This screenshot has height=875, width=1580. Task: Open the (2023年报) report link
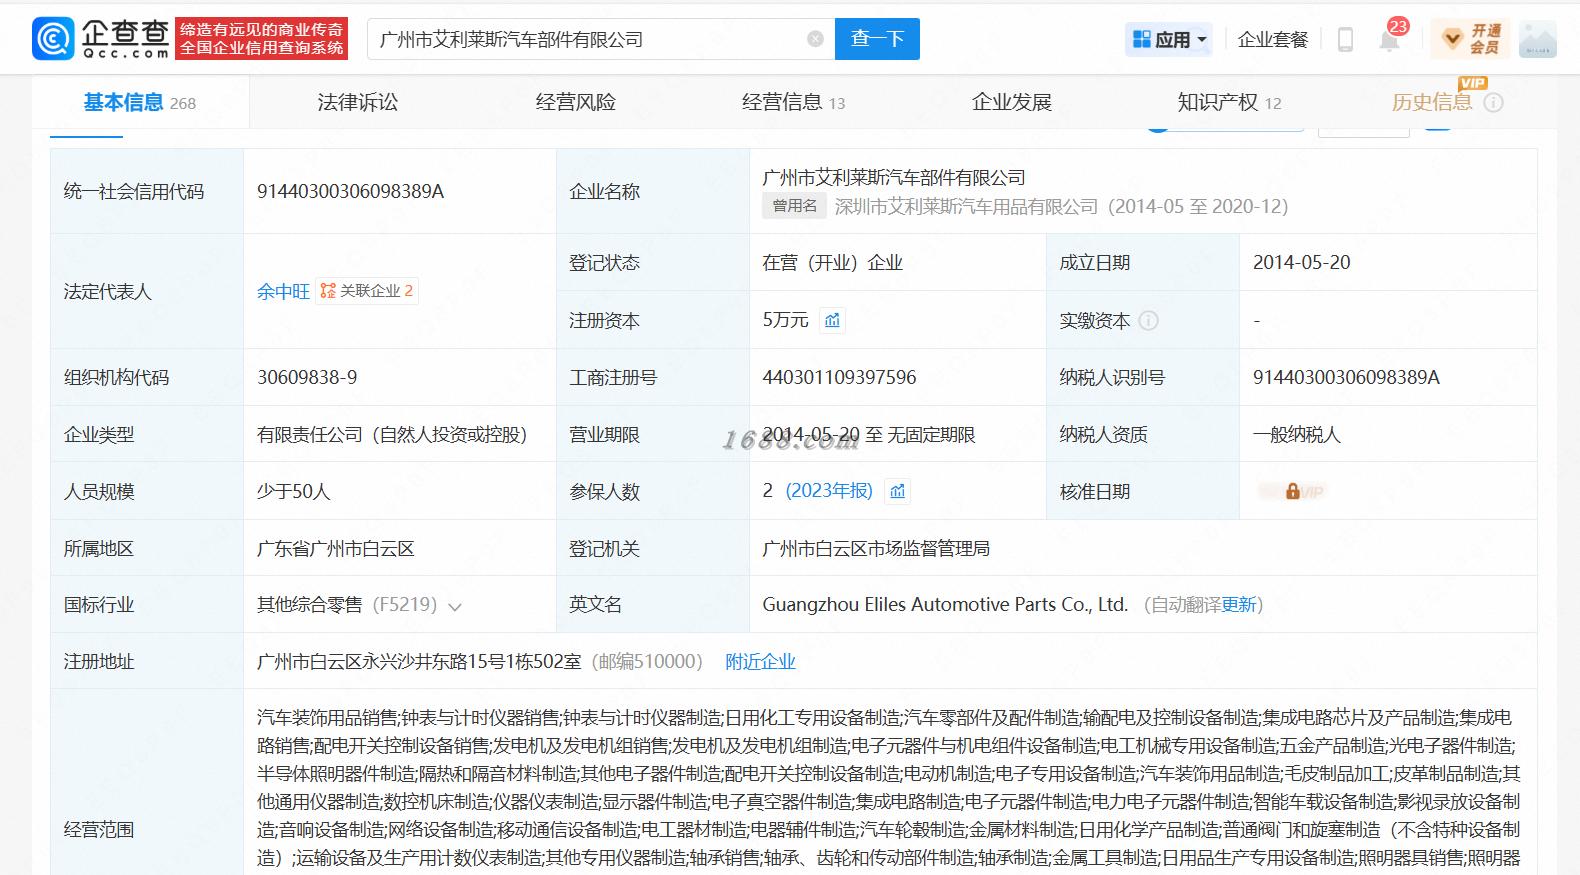click(829, 491)
